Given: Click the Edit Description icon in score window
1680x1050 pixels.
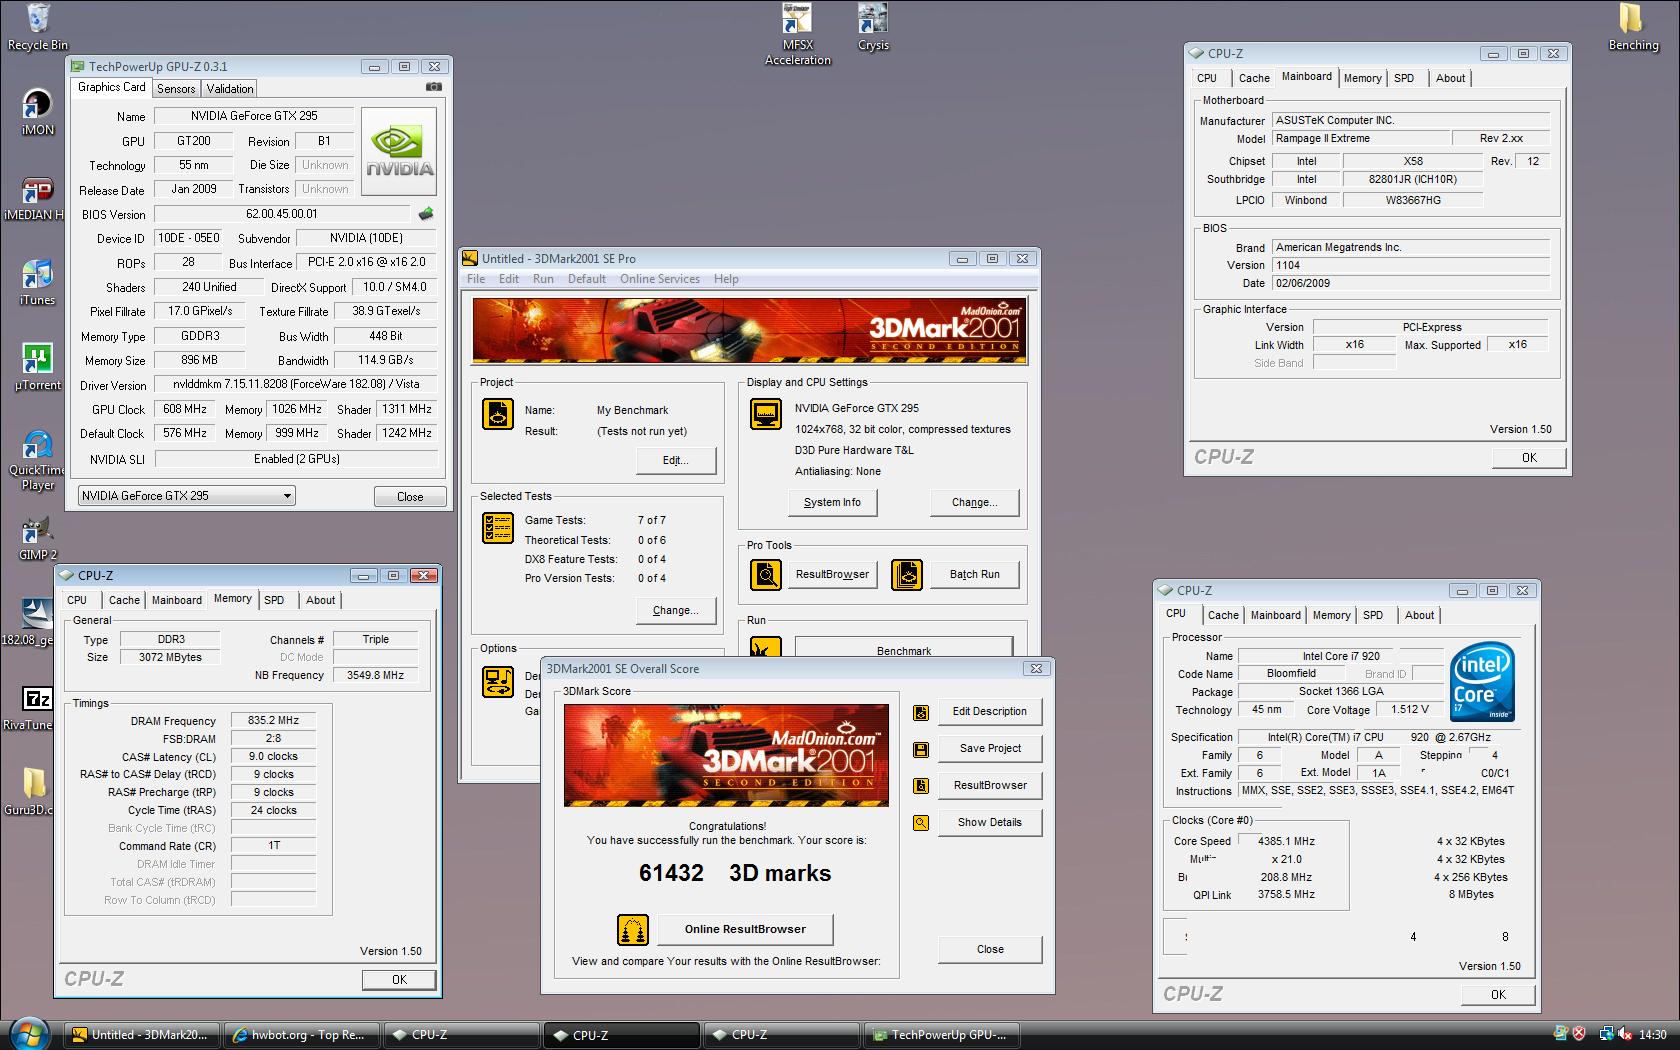Looking at the screenshot, I should (921, 712).
